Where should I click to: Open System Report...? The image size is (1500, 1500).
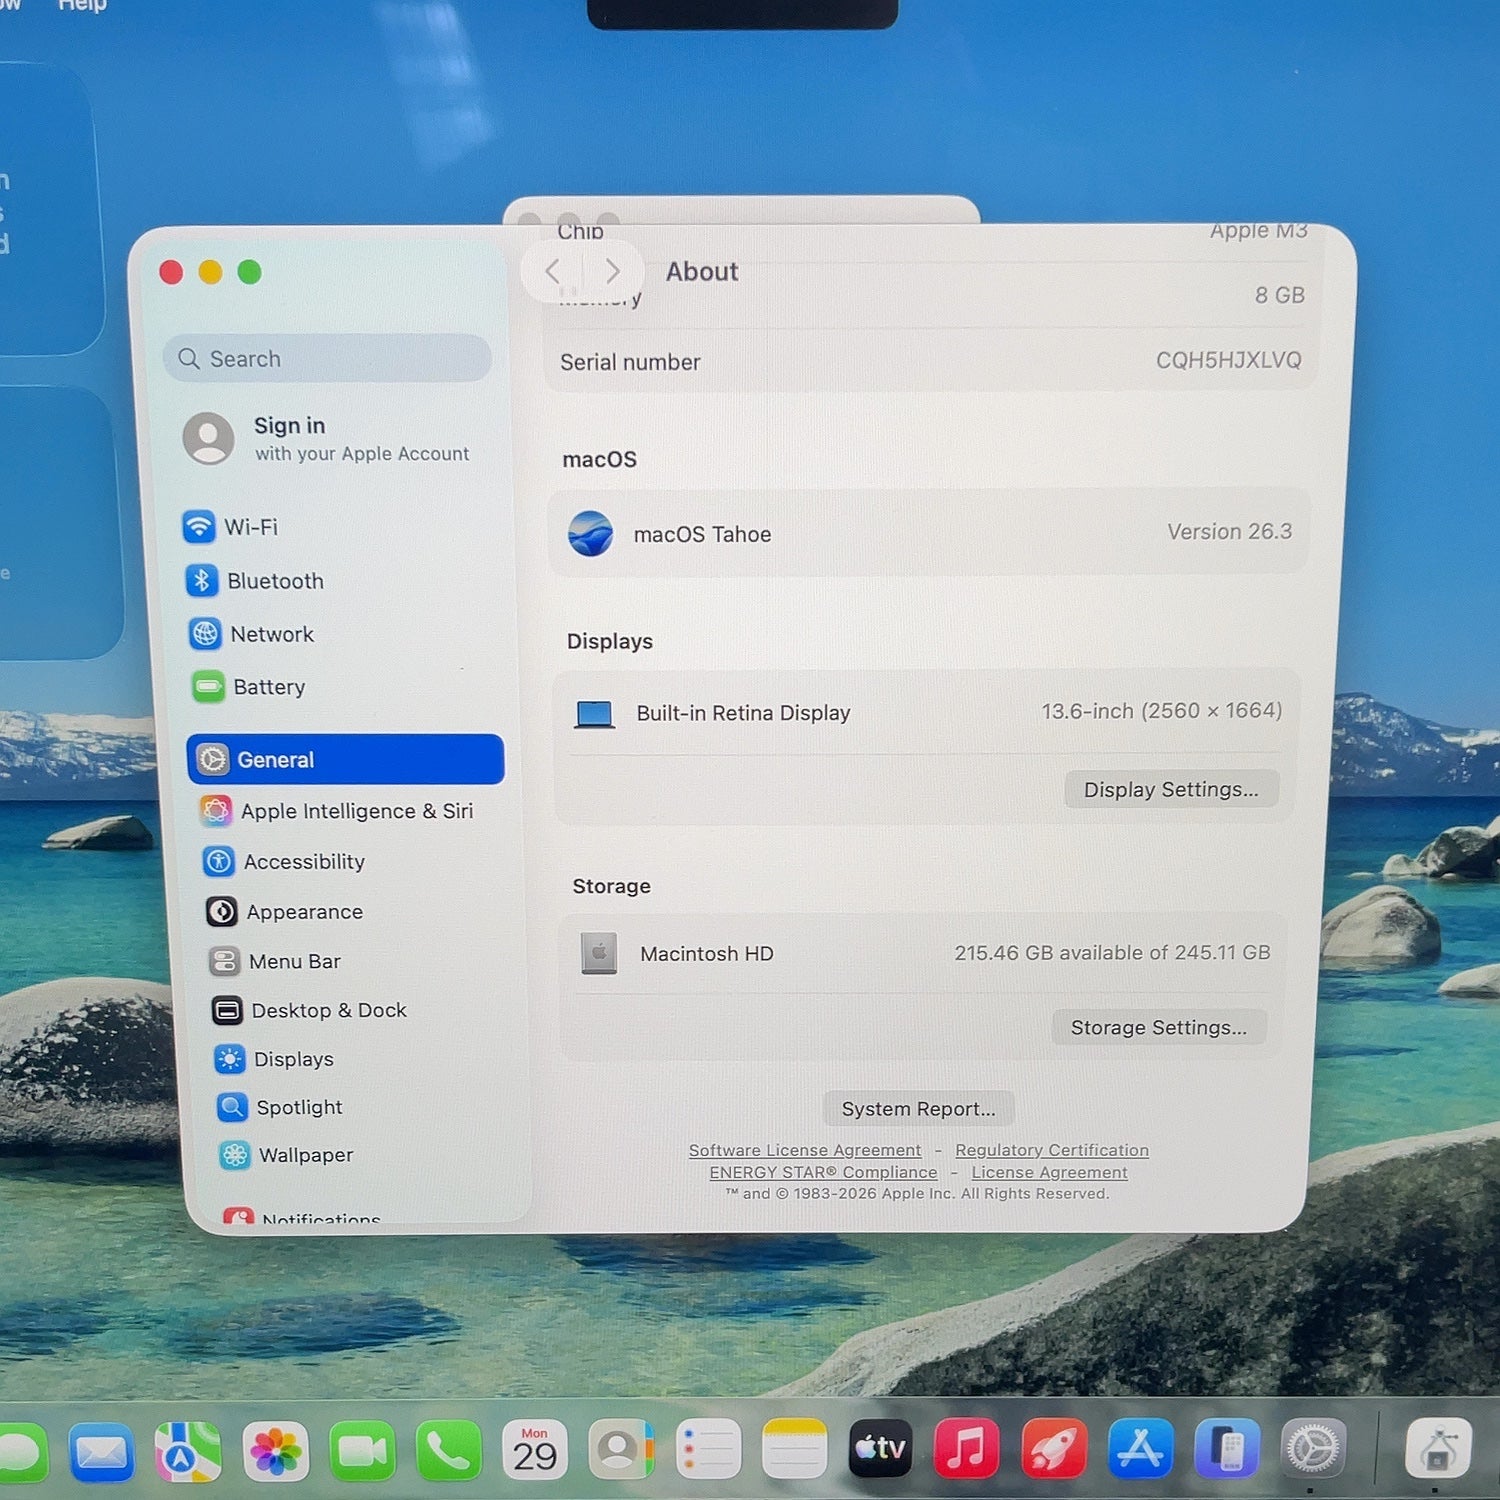point(918,1108)
